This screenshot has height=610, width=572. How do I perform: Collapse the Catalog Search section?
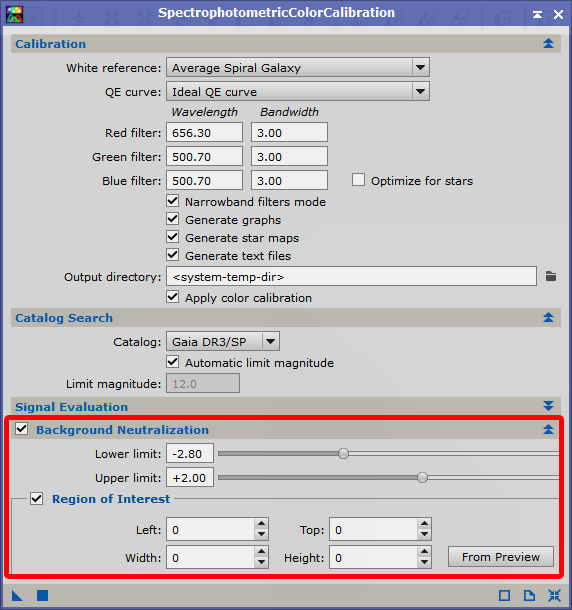coord(548,317)
